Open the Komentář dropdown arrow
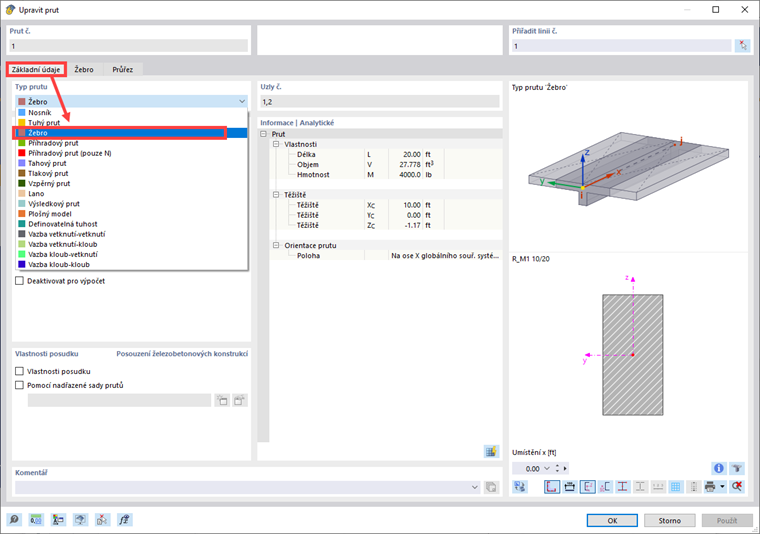The image size is (760, 534). [x=475, y=487]
